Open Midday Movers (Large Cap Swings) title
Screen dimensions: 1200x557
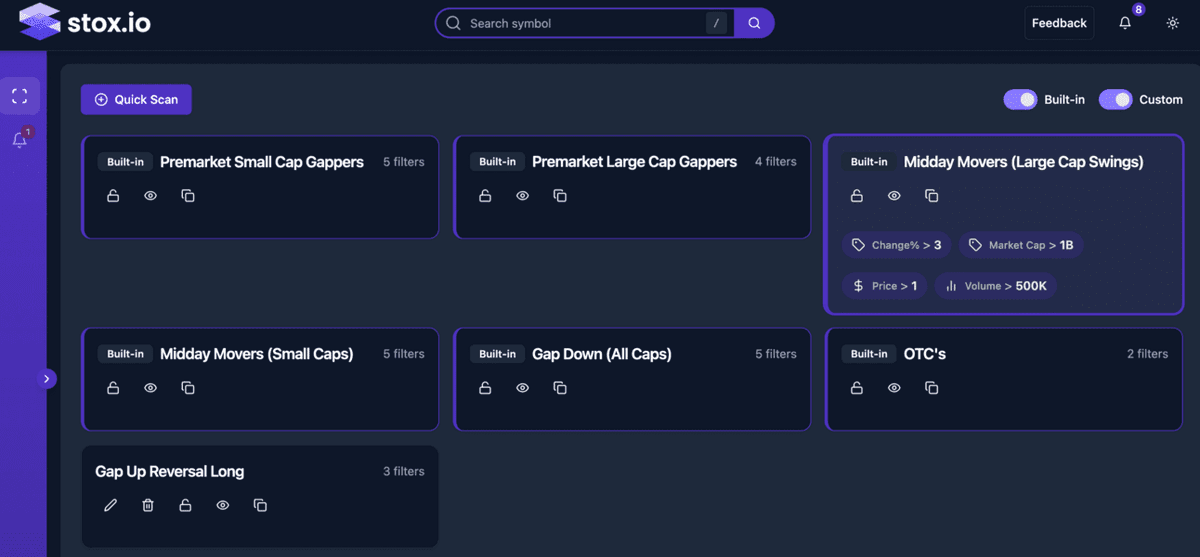point(1023,162)
